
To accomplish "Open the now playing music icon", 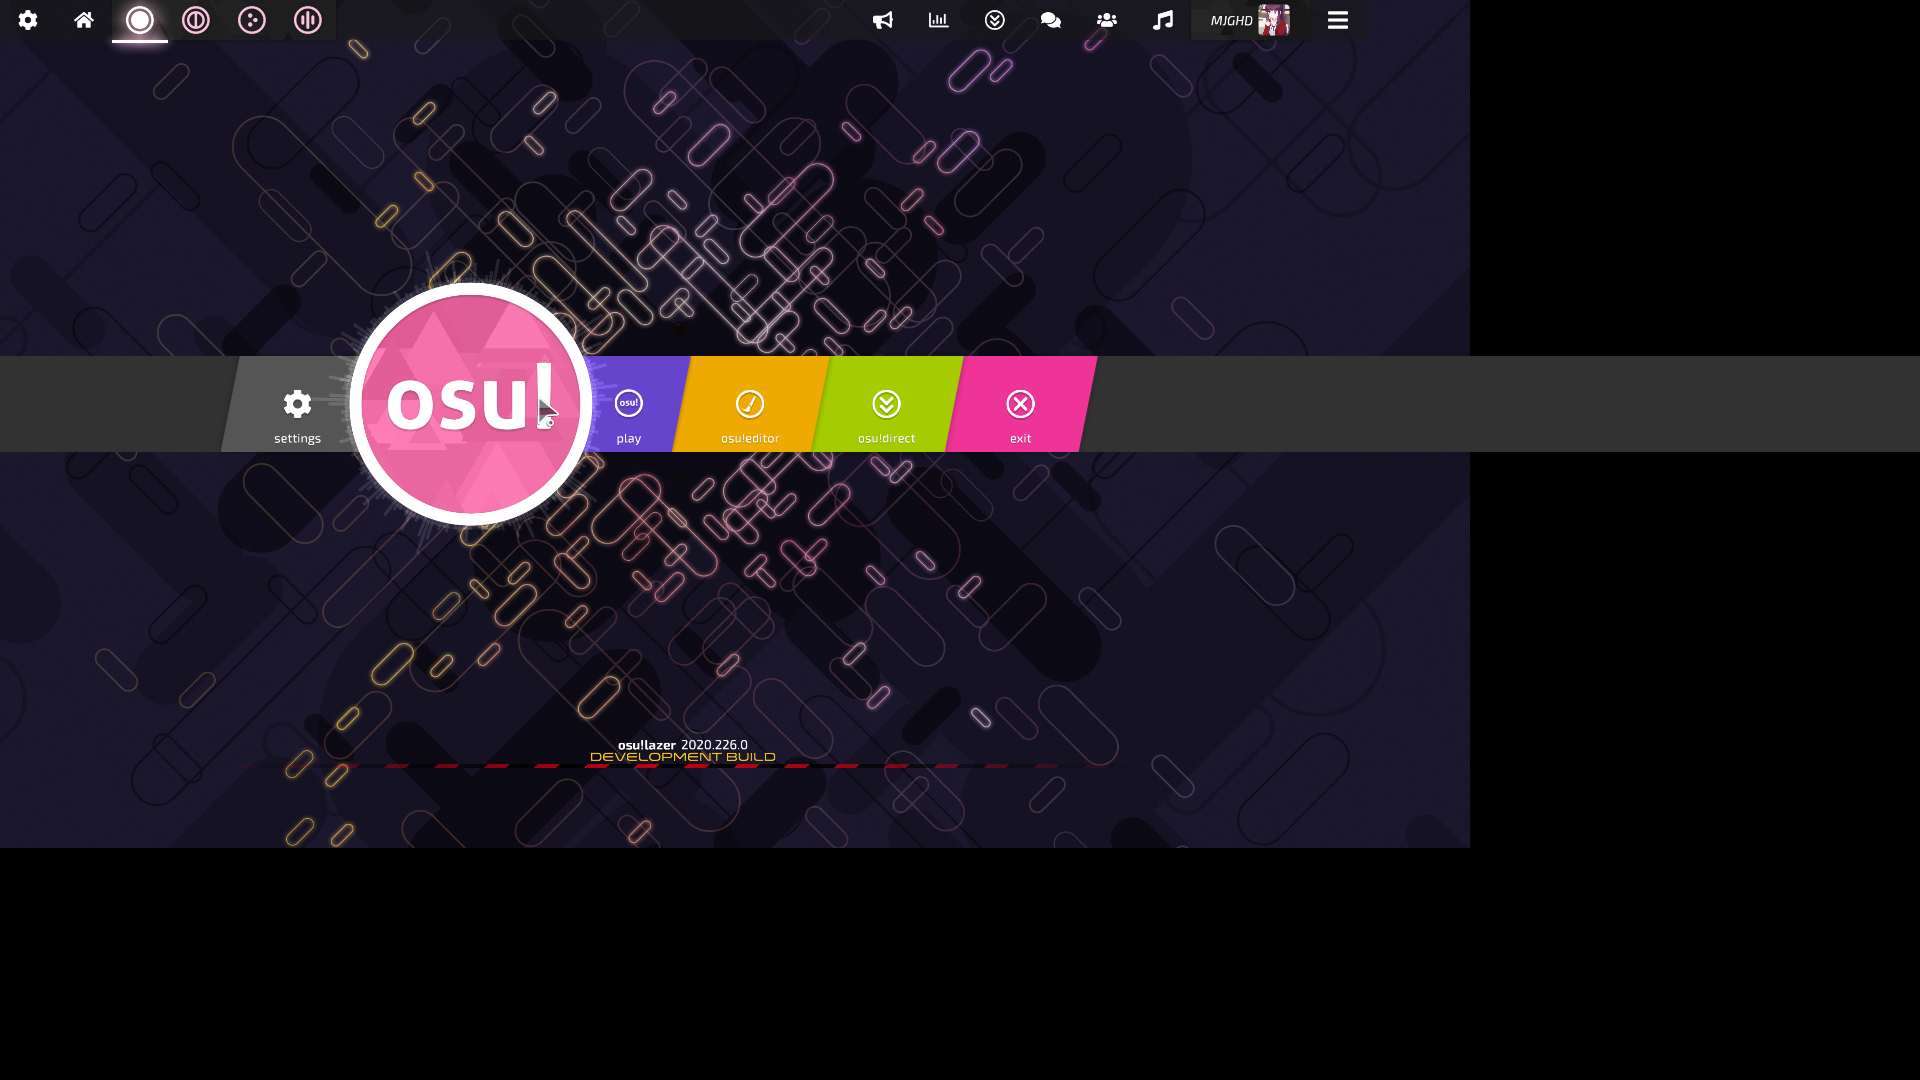I will point(1162,20).
